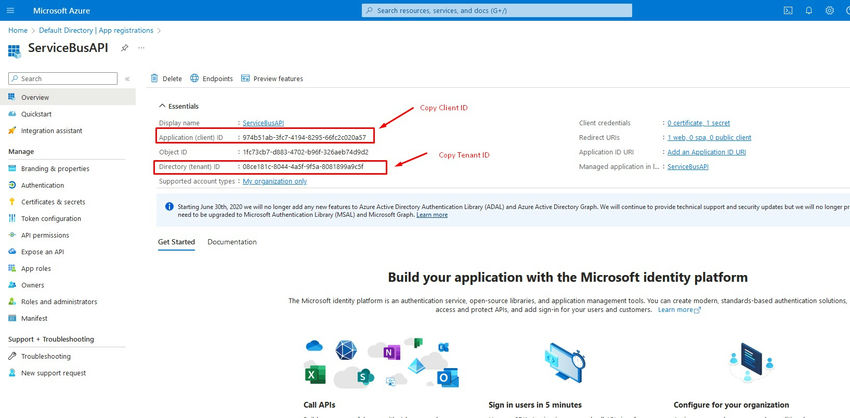
Task: Open the redirect URIs link
Action: 709,138
